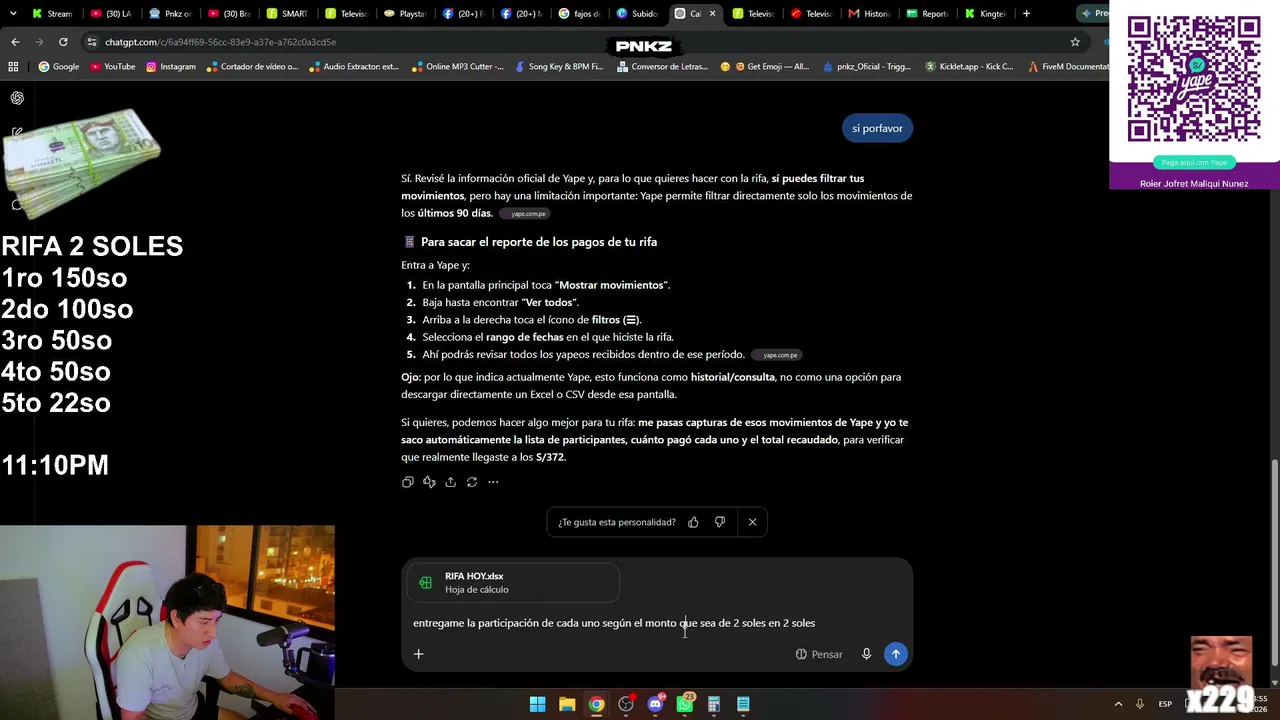The image size is (1280, 720).
Task: Switch to the Reporte browser tab
Action: tap(927, 14)
